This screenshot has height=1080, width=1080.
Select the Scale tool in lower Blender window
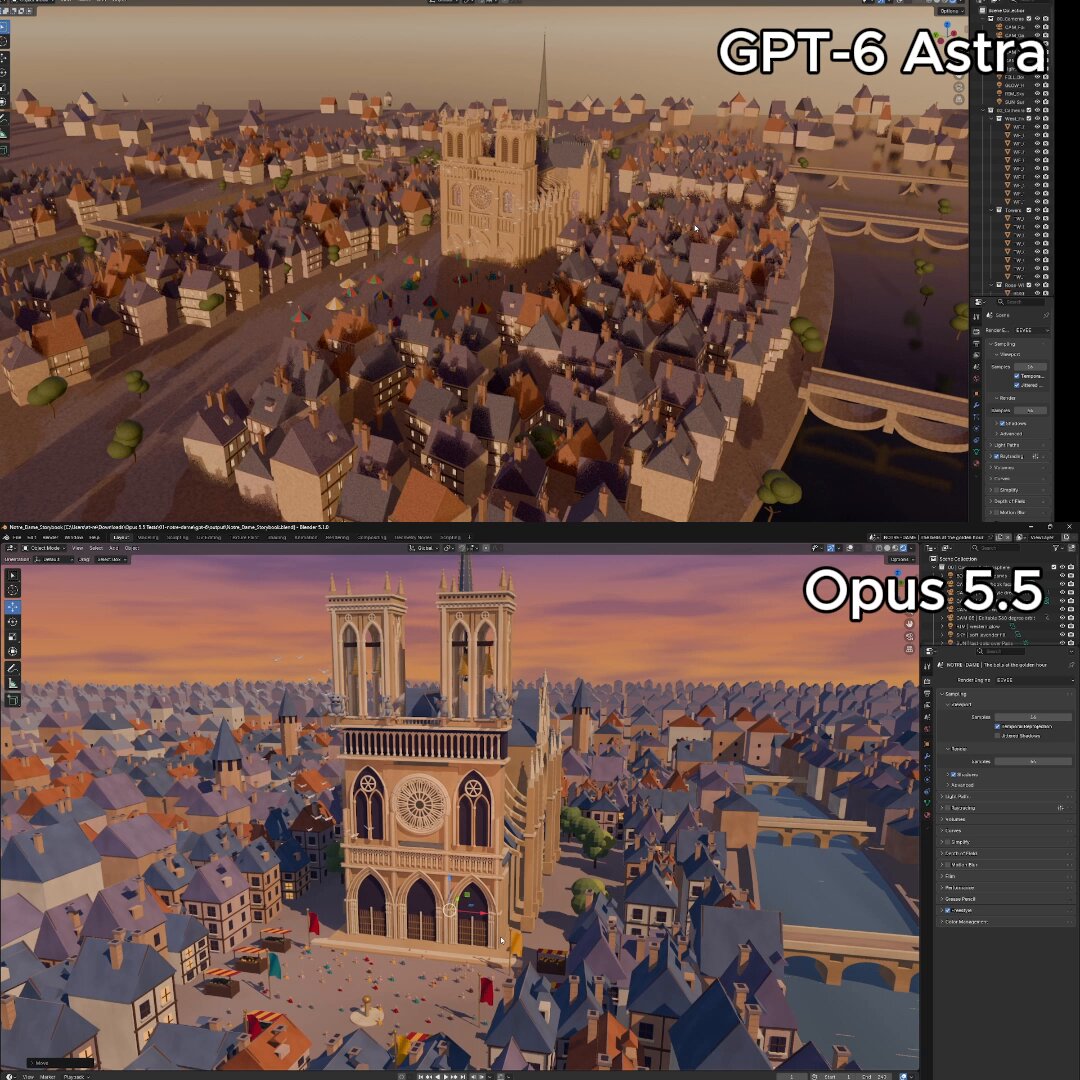click(x=13, y=636)
